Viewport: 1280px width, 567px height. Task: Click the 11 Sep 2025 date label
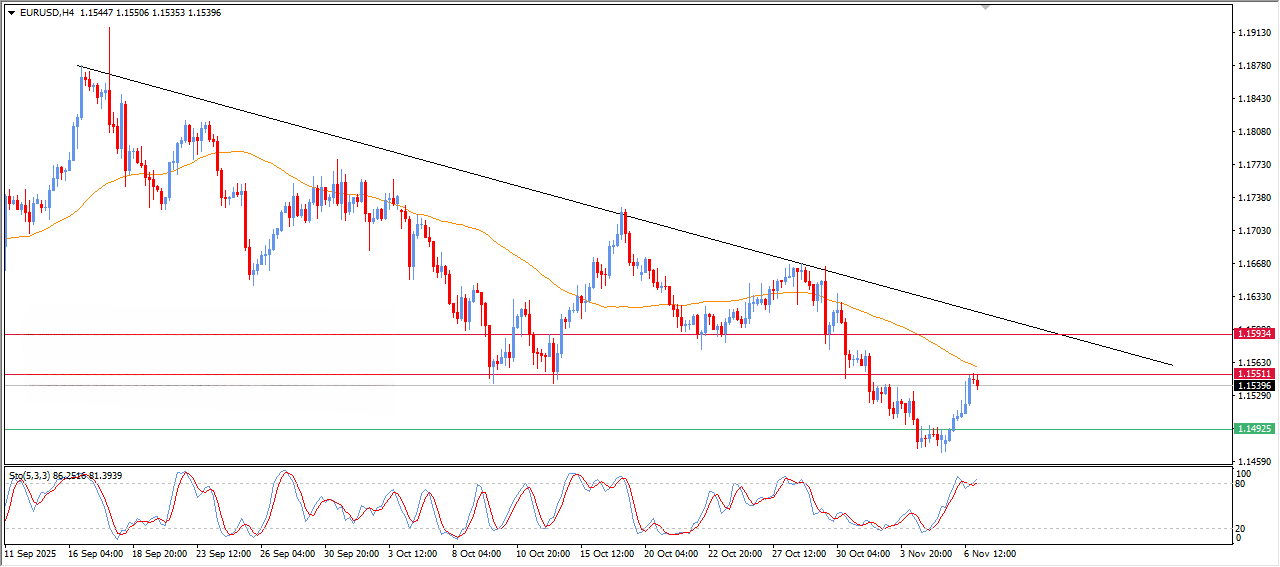click(x=30, y=553)
